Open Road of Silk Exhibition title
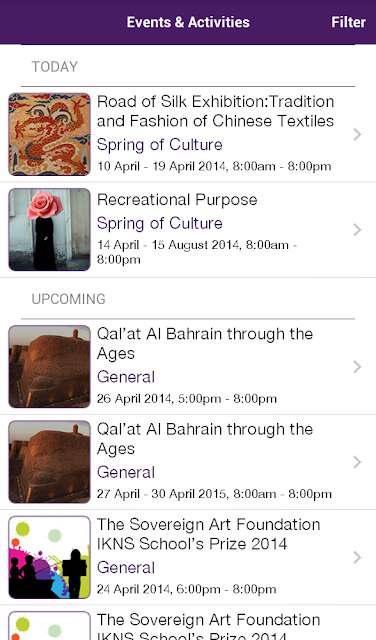Screen dimensions: 376x640 tap(216, 111)
